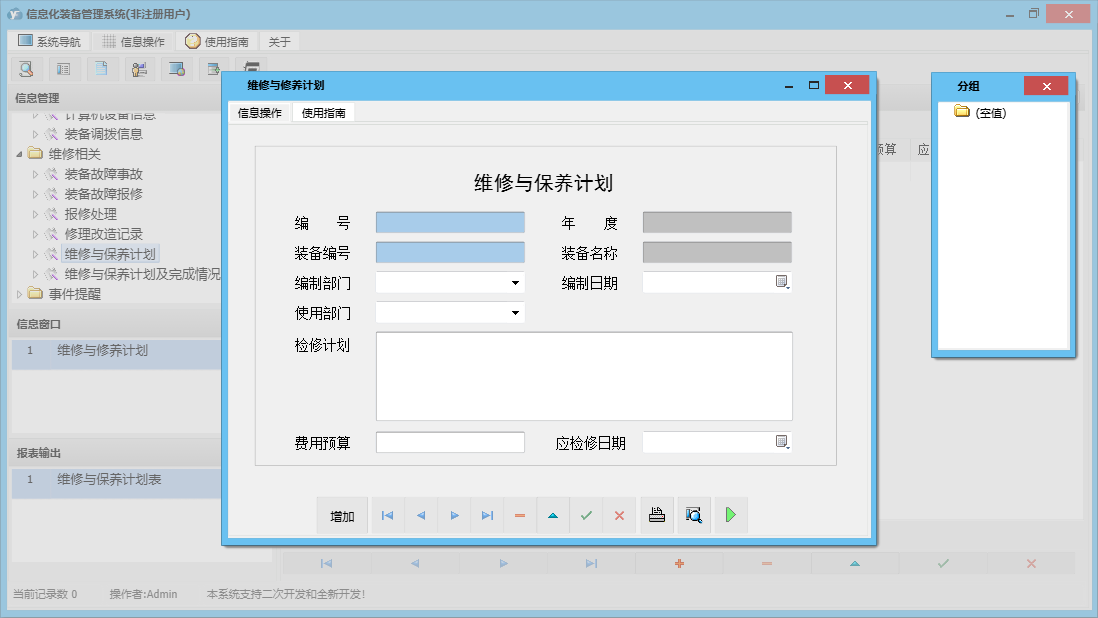Open the report list tool on the toolbar
1098x618 pixels.
pos(64,68)
